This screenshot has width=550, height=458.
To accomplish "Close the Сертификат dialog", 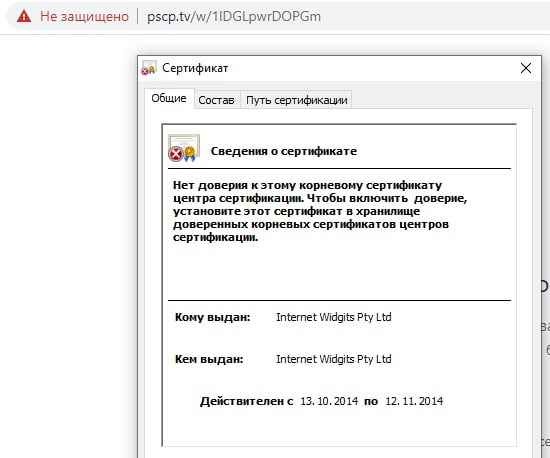I will [525, 68].
